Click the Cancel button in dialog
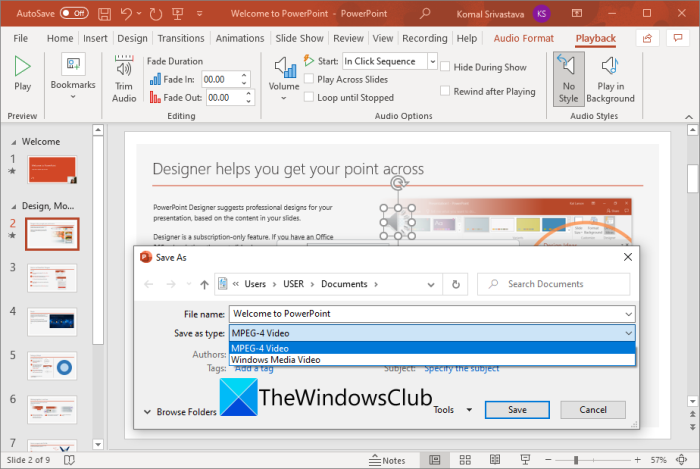 click(593, 410)
